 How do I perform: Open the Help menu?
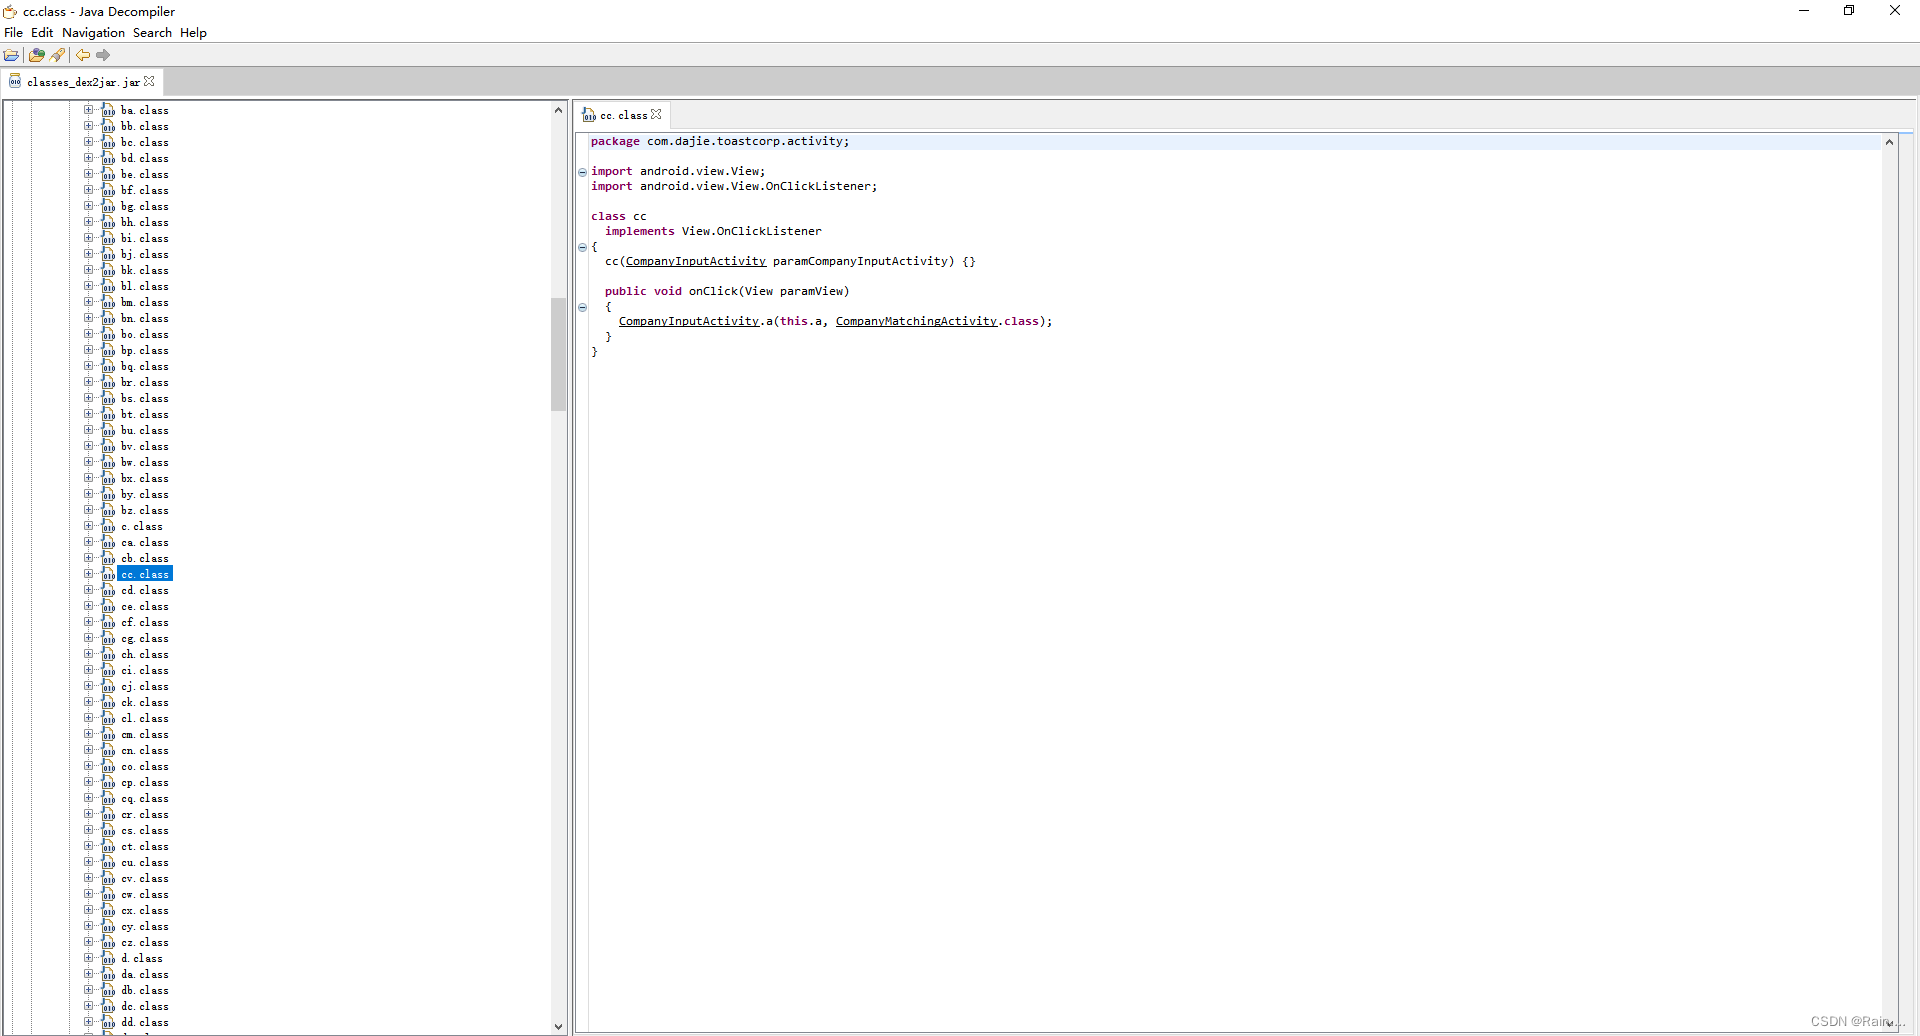193,33
